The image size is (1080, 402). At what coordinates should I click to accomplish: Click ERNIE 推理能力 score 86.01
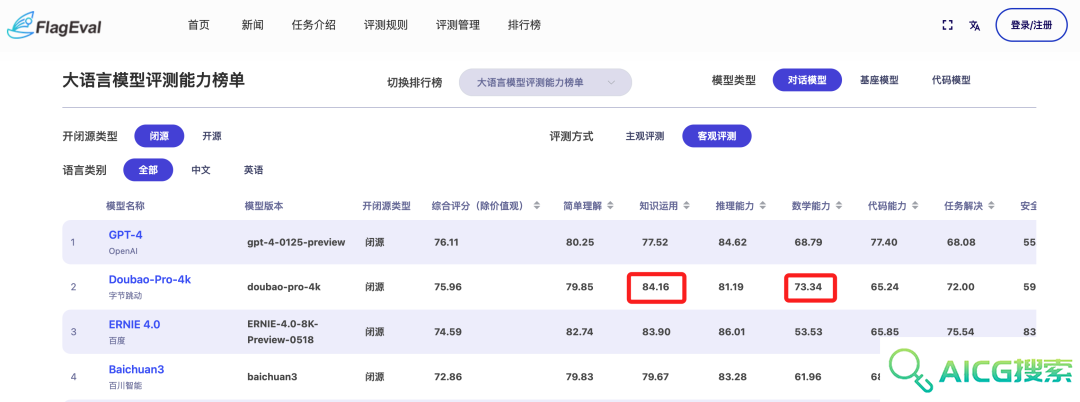point(731,332)
